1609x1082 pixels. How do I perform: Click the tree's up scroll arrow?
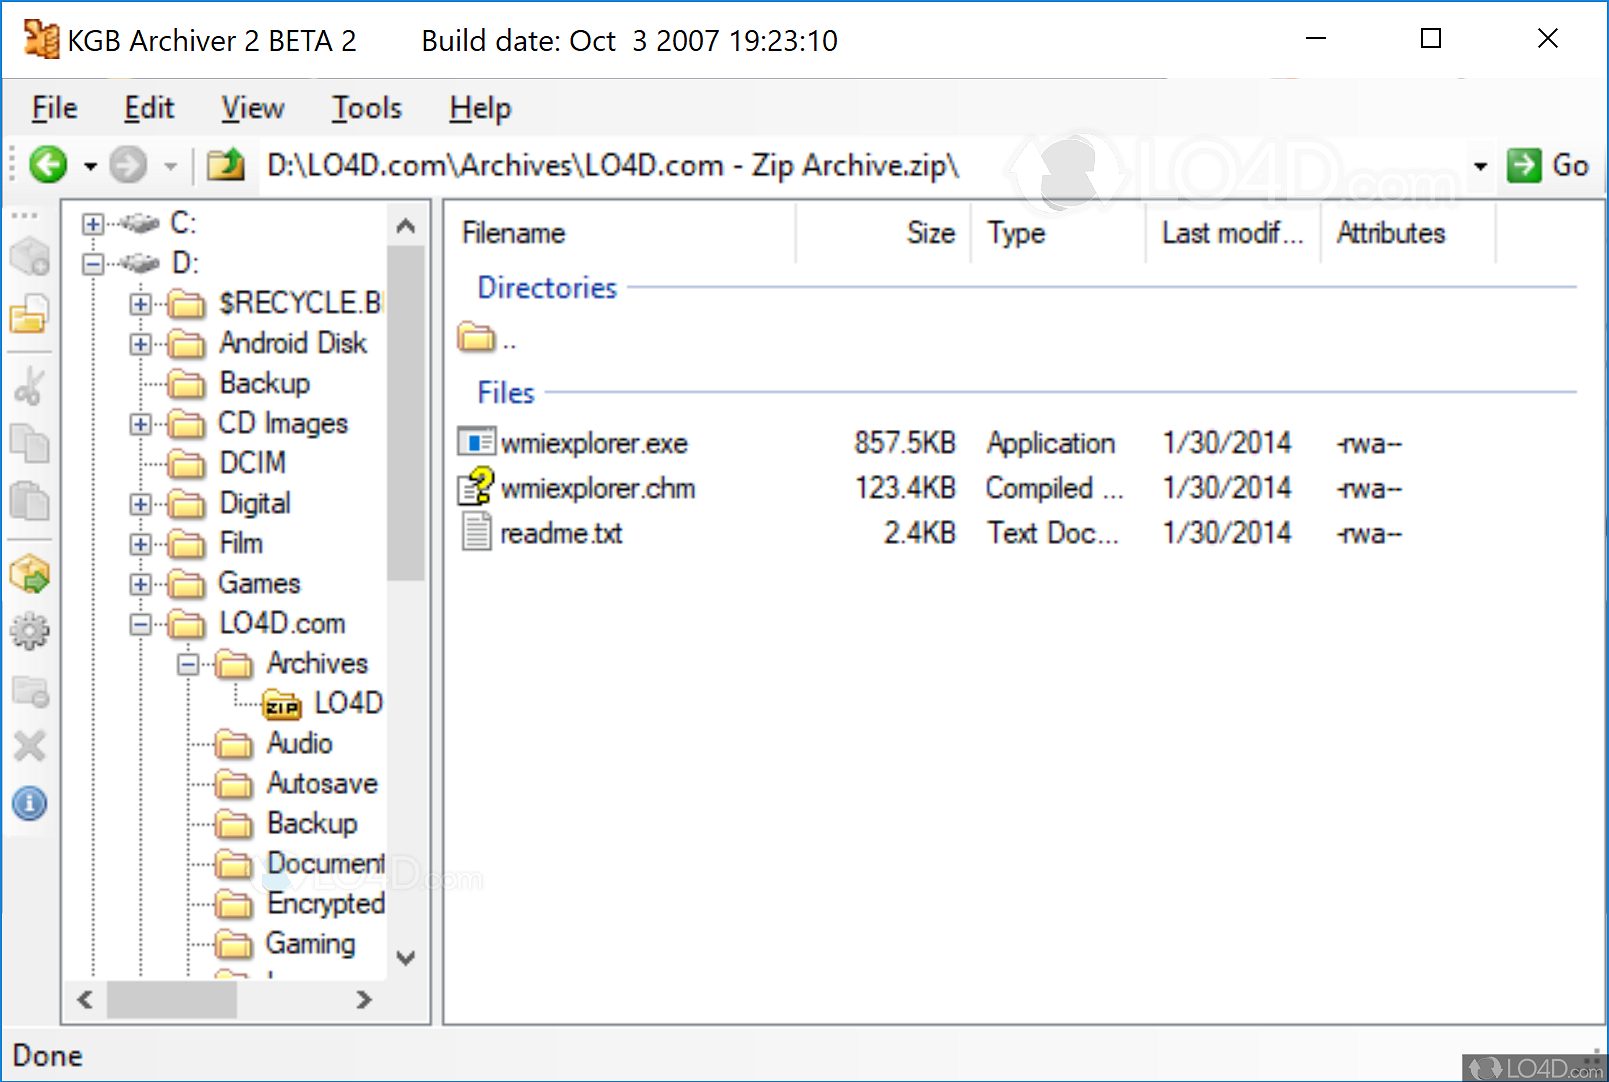pyautogui.click(x=405, y=226)
